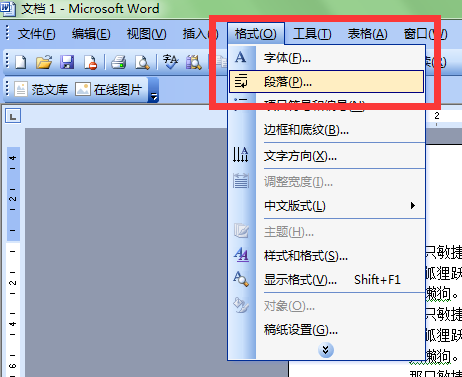Open the 编辑(E) menu
This screenshot has height=377, width=462.
coord(91,34)
